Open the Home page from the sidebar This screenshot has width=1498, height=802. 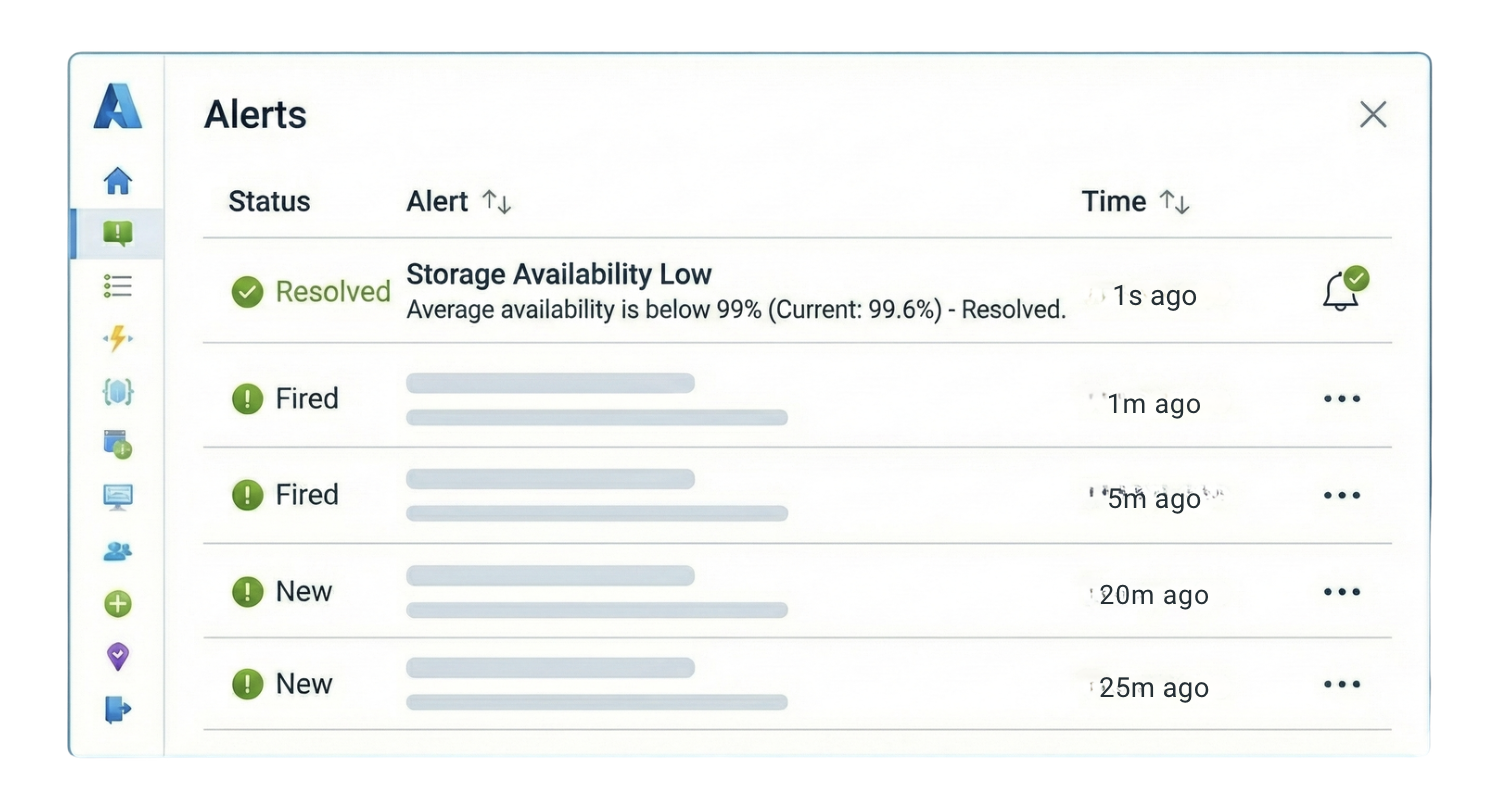click(117, 180)
